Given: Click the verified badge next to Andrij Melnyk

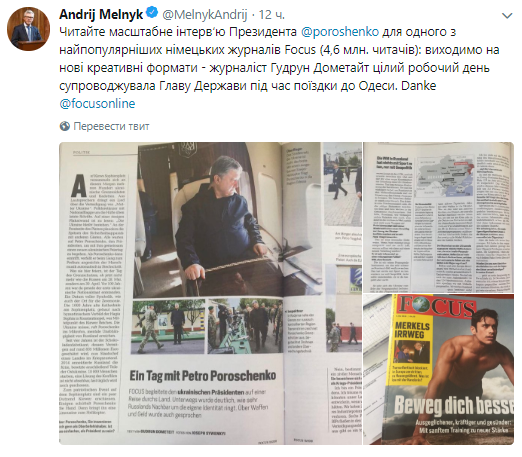Looking at the screenshot, I should (x=152, y=13).
